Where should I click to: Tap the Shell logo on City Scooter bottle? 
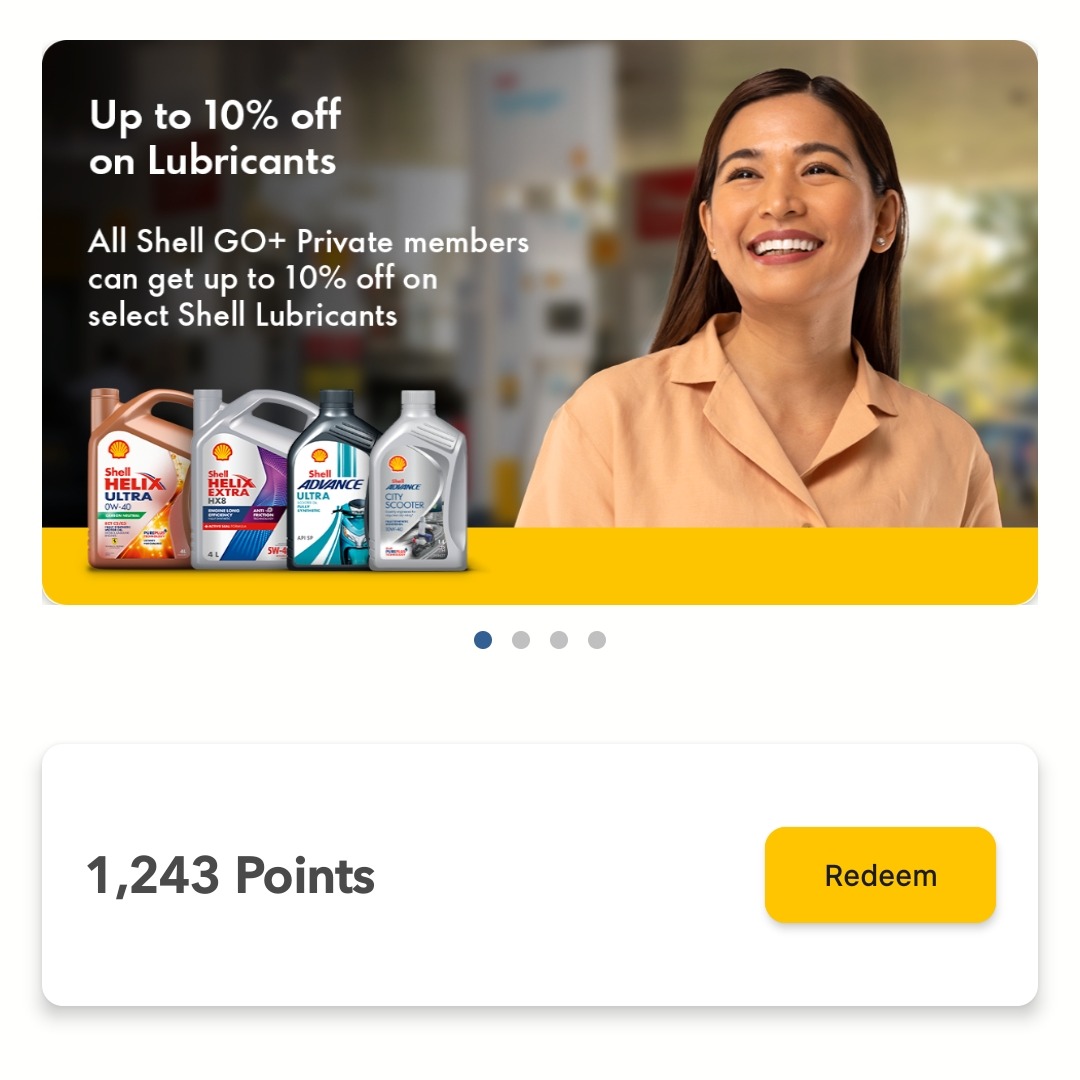pyautogui.click(x=397, y=464)
